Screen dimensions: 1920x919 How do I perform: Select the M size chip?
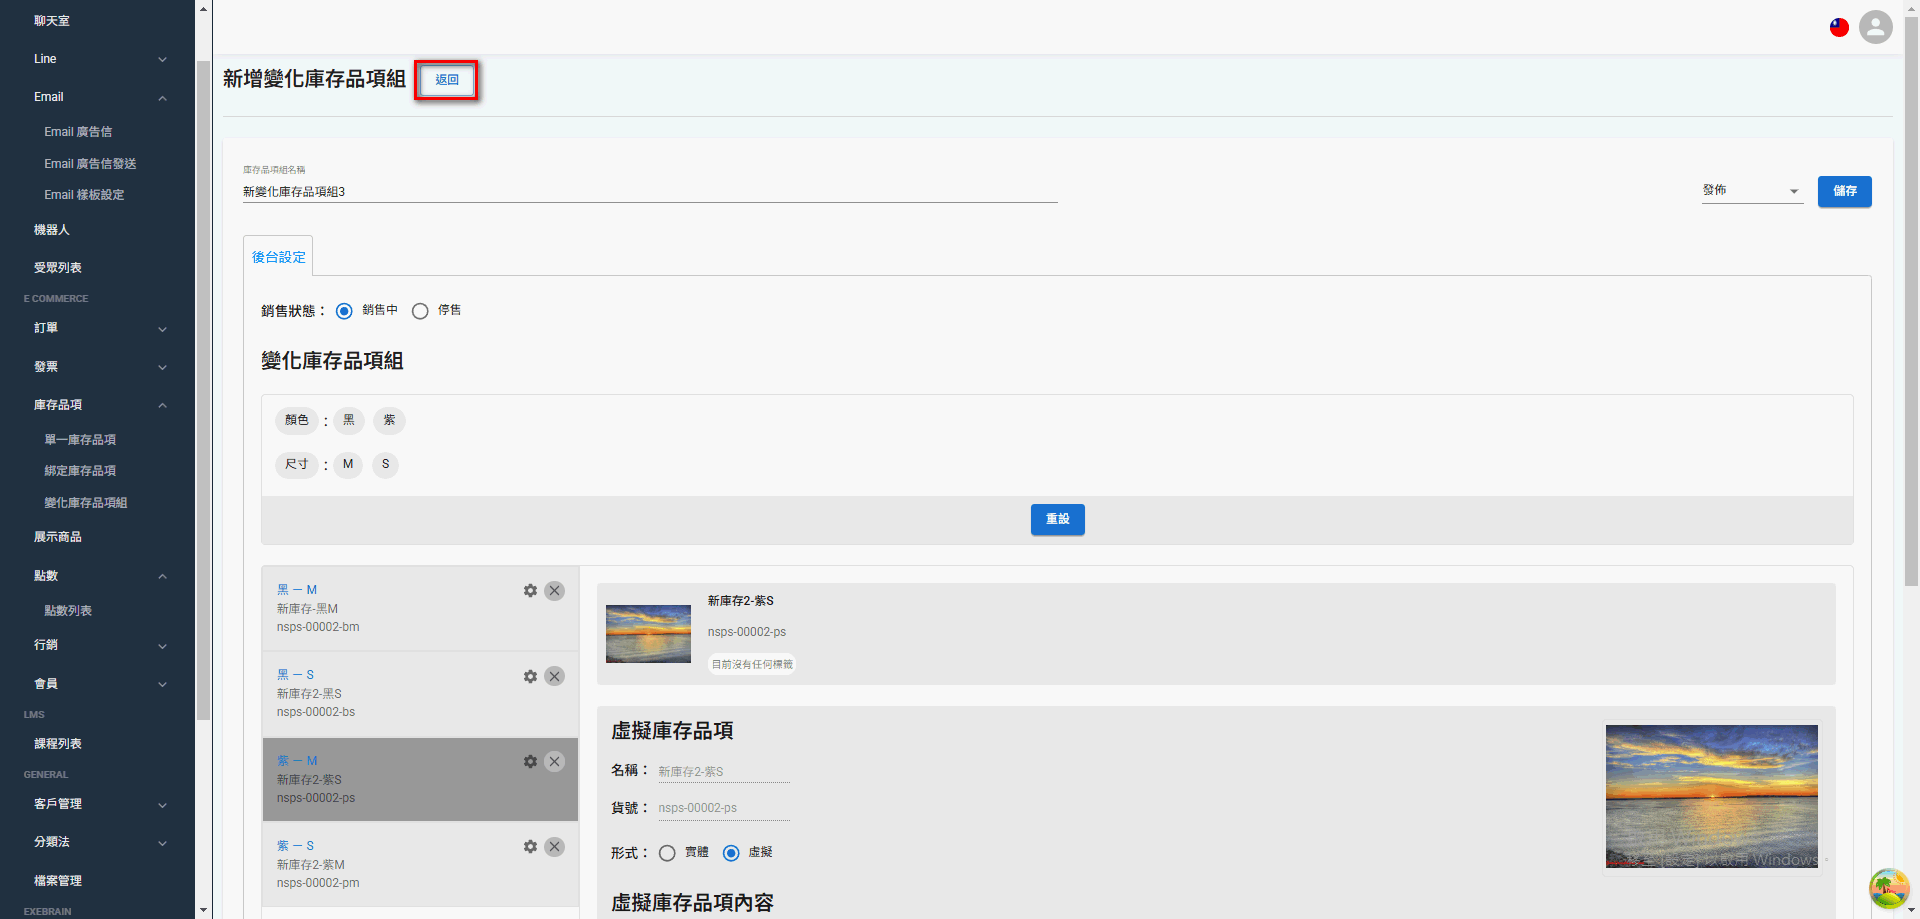348,465
